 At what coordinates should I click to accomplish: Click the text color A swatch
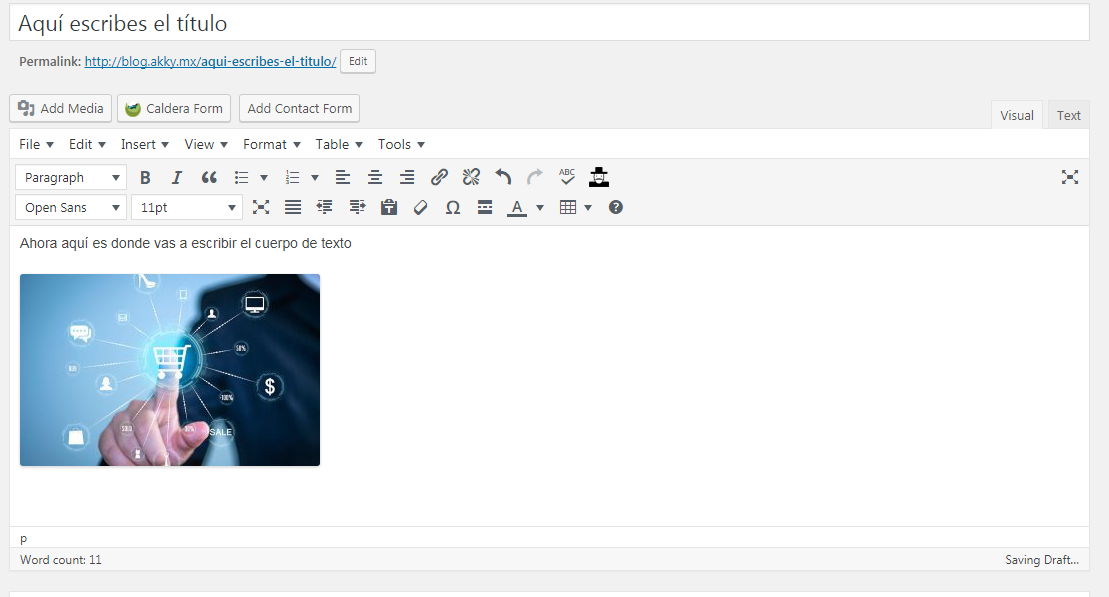(516, 208)
